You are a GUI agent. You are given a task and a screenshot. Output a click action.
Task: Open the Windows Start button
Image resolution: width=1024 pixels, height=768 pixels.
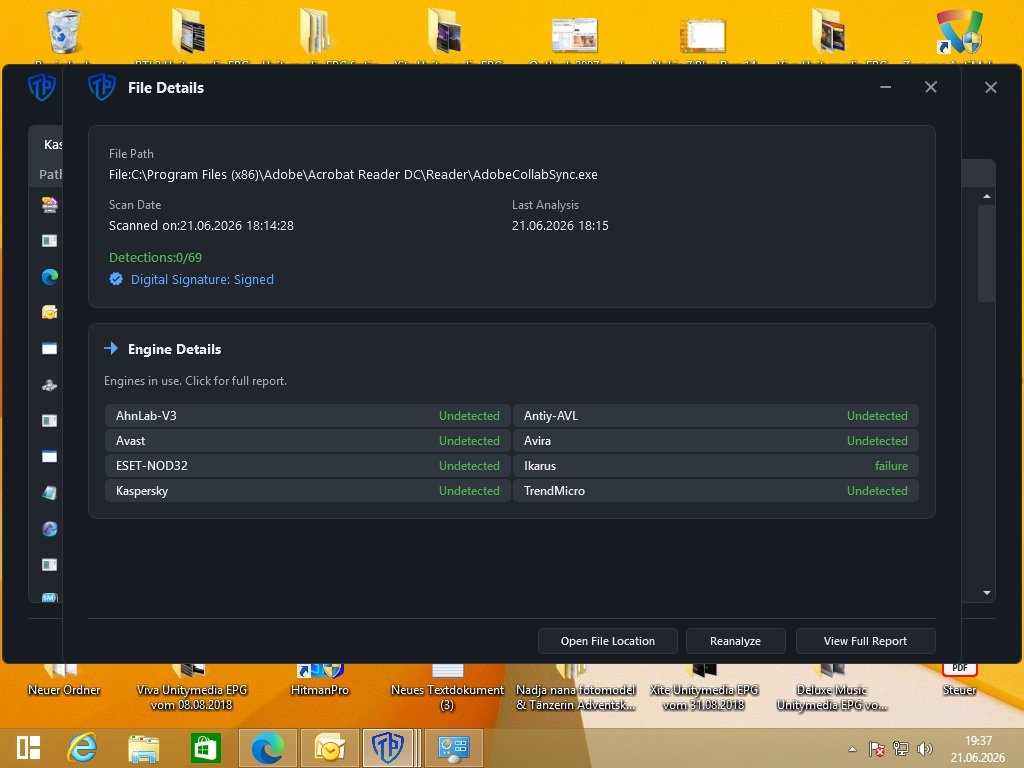point(29,748)
